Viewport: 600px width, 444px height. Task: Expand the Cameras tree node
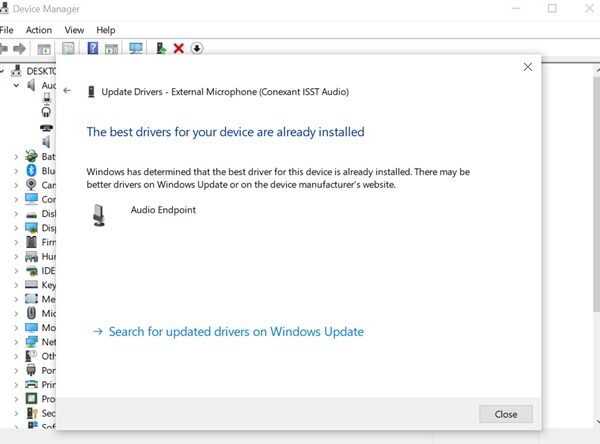[x=16, y=185]
